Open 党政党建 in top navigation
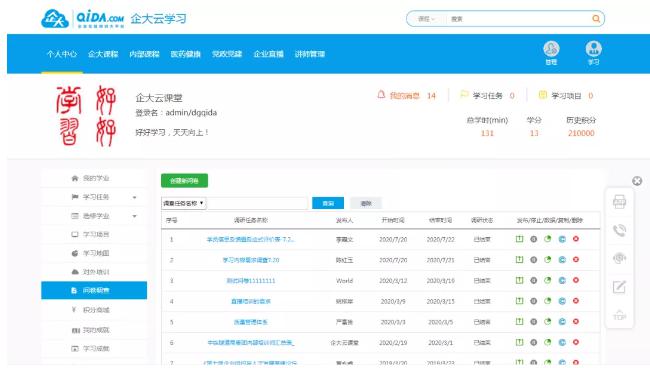Screen dimensions: 650x368 pyautogui.click(x=227, y=54)
